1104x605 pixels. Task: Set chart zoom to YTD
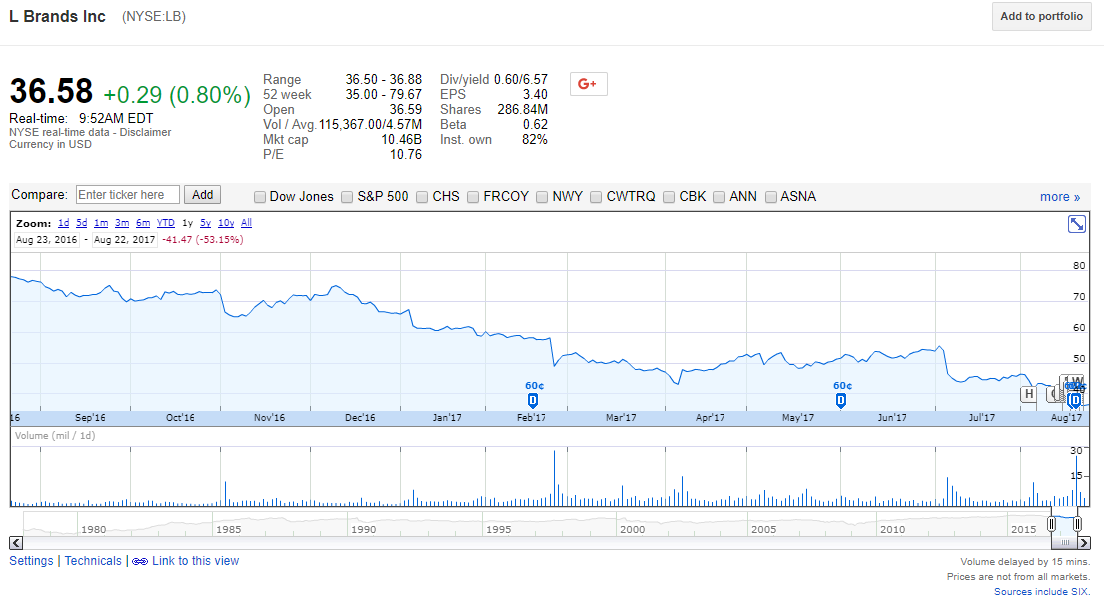click(x=165, y=223)
